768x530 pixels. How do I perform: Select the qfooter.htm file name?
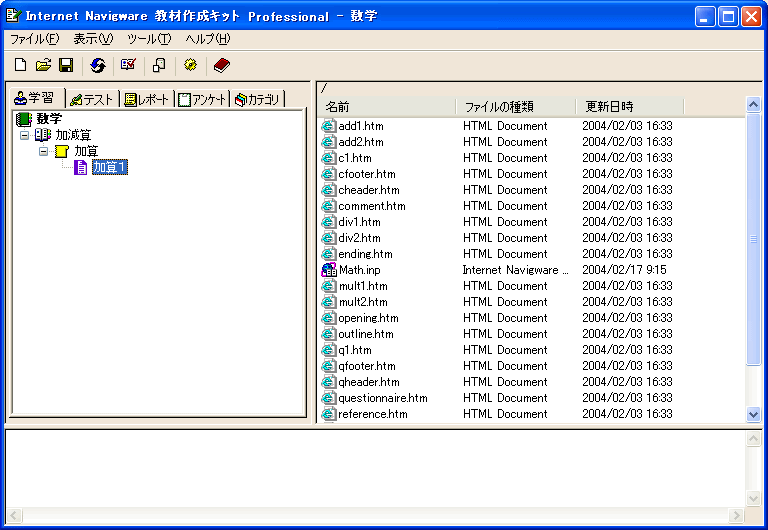(x=367, y=366)
